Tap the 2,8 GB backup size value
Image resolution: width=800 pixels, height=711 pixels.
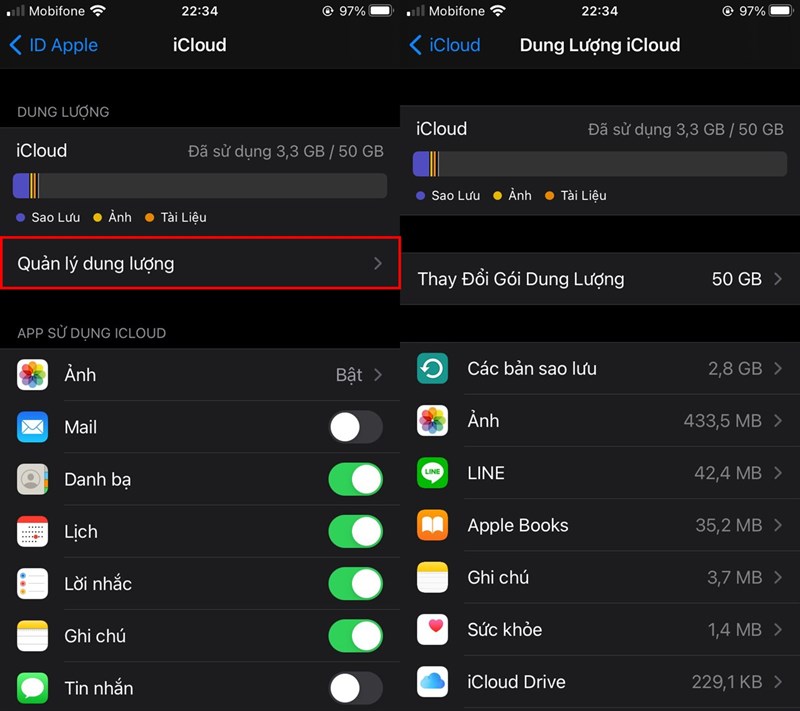pos(735,368)
